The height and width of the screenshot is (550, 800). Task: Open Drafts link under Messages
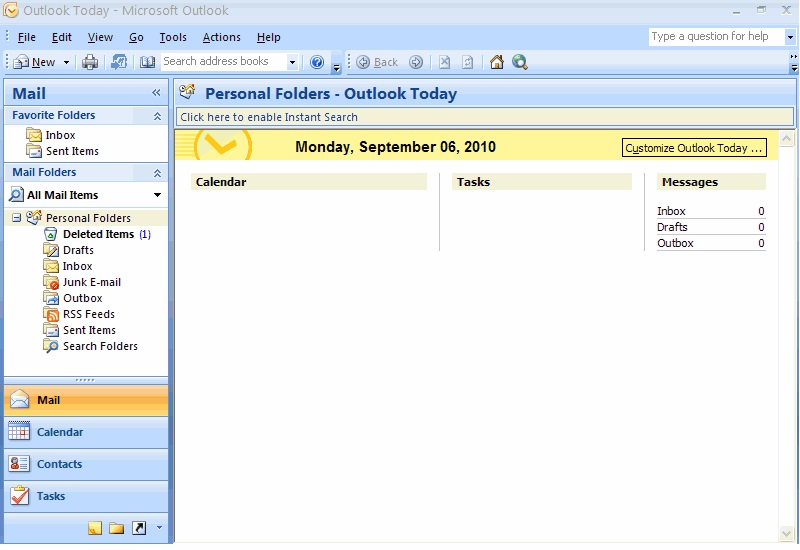pyautogui.click(x=672, y=227)
